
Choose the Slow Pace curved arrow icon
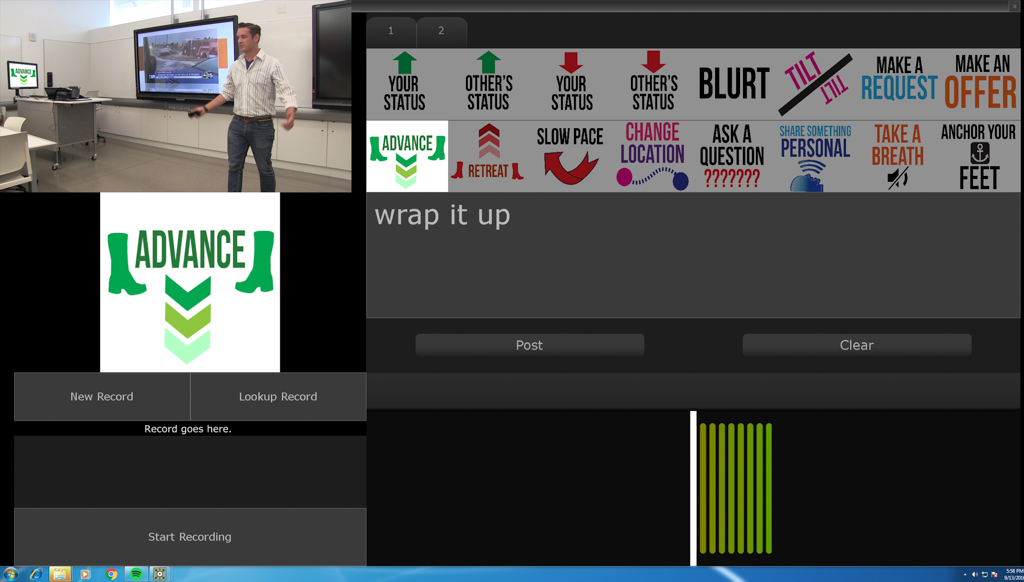[x=570, y=155]
